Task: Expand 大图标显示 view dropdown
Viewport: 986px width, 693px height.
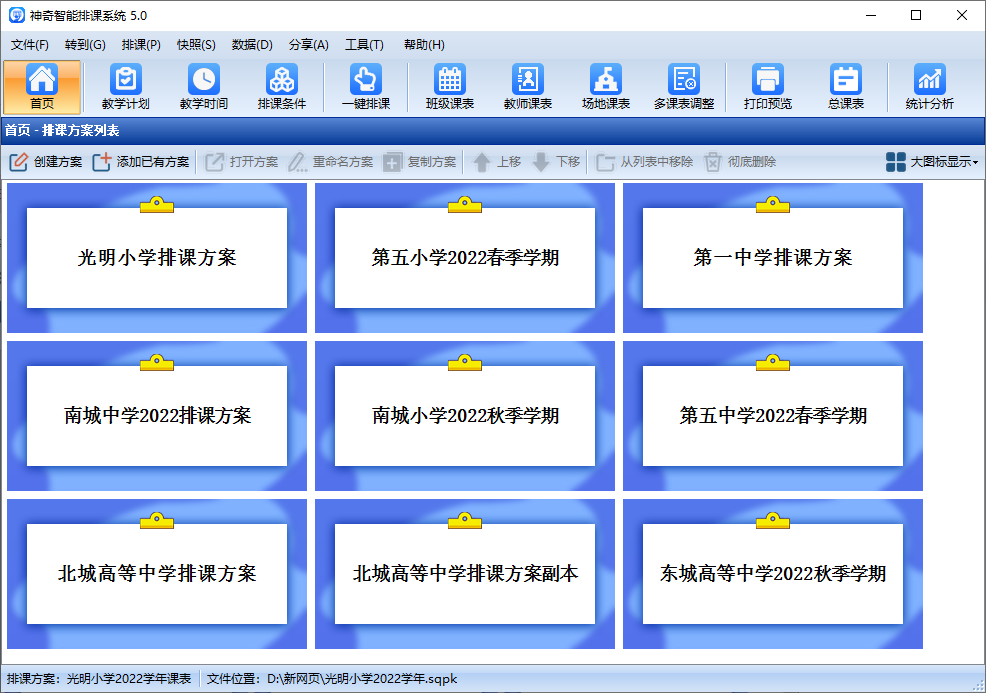Action: 932,162
